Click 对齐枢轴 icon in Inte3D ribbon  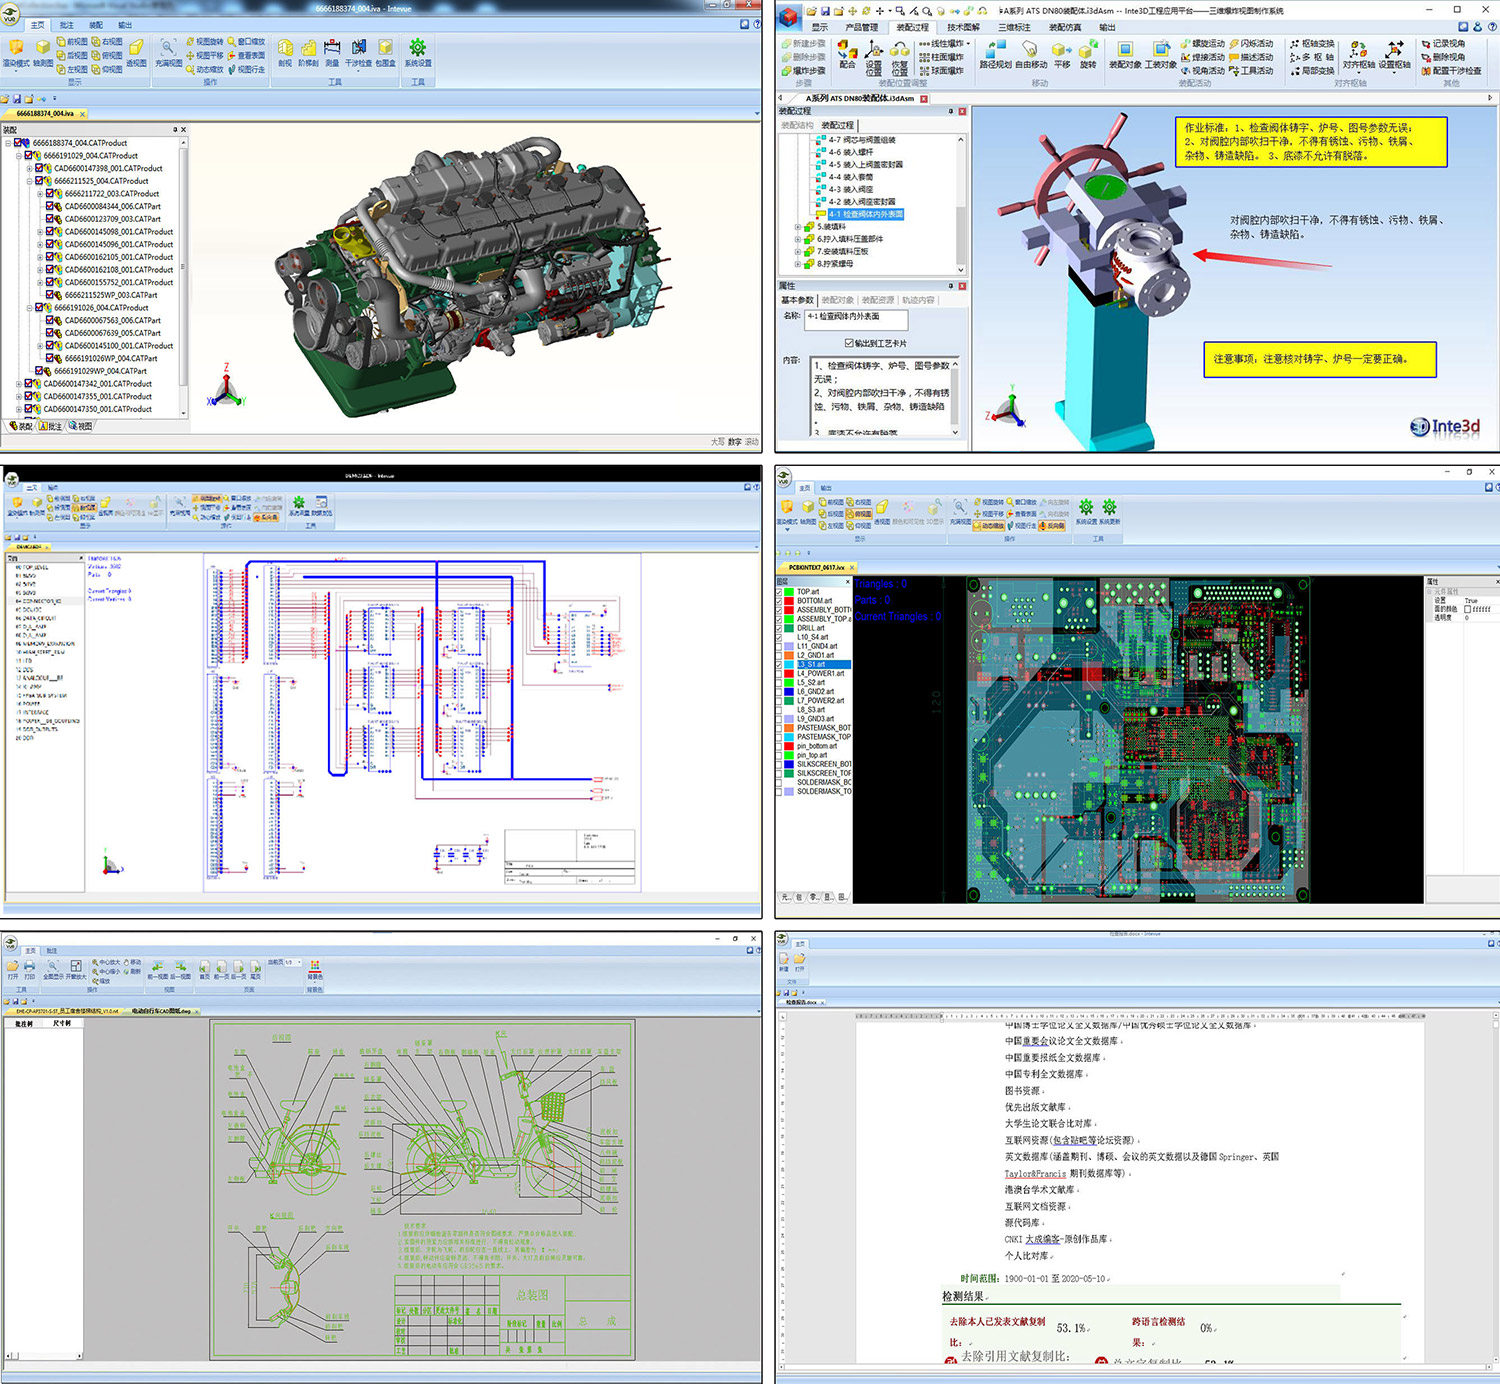(1357, 49)
